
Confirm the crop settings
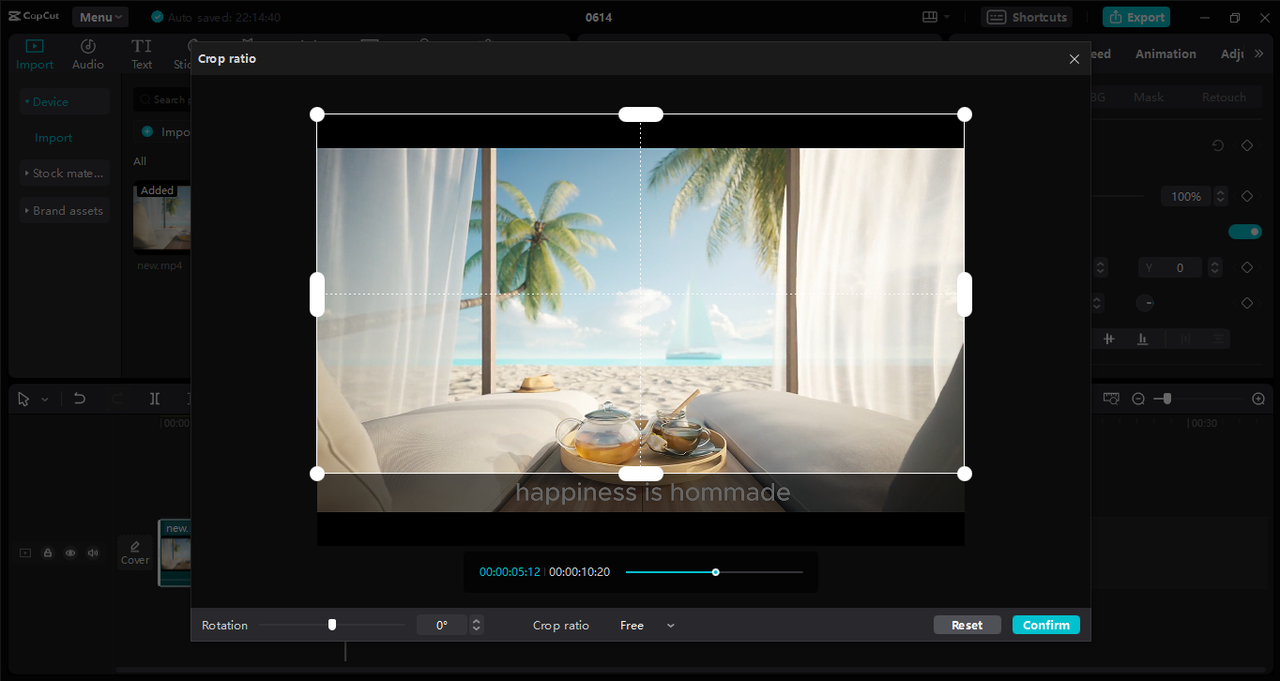[1045, 624]
